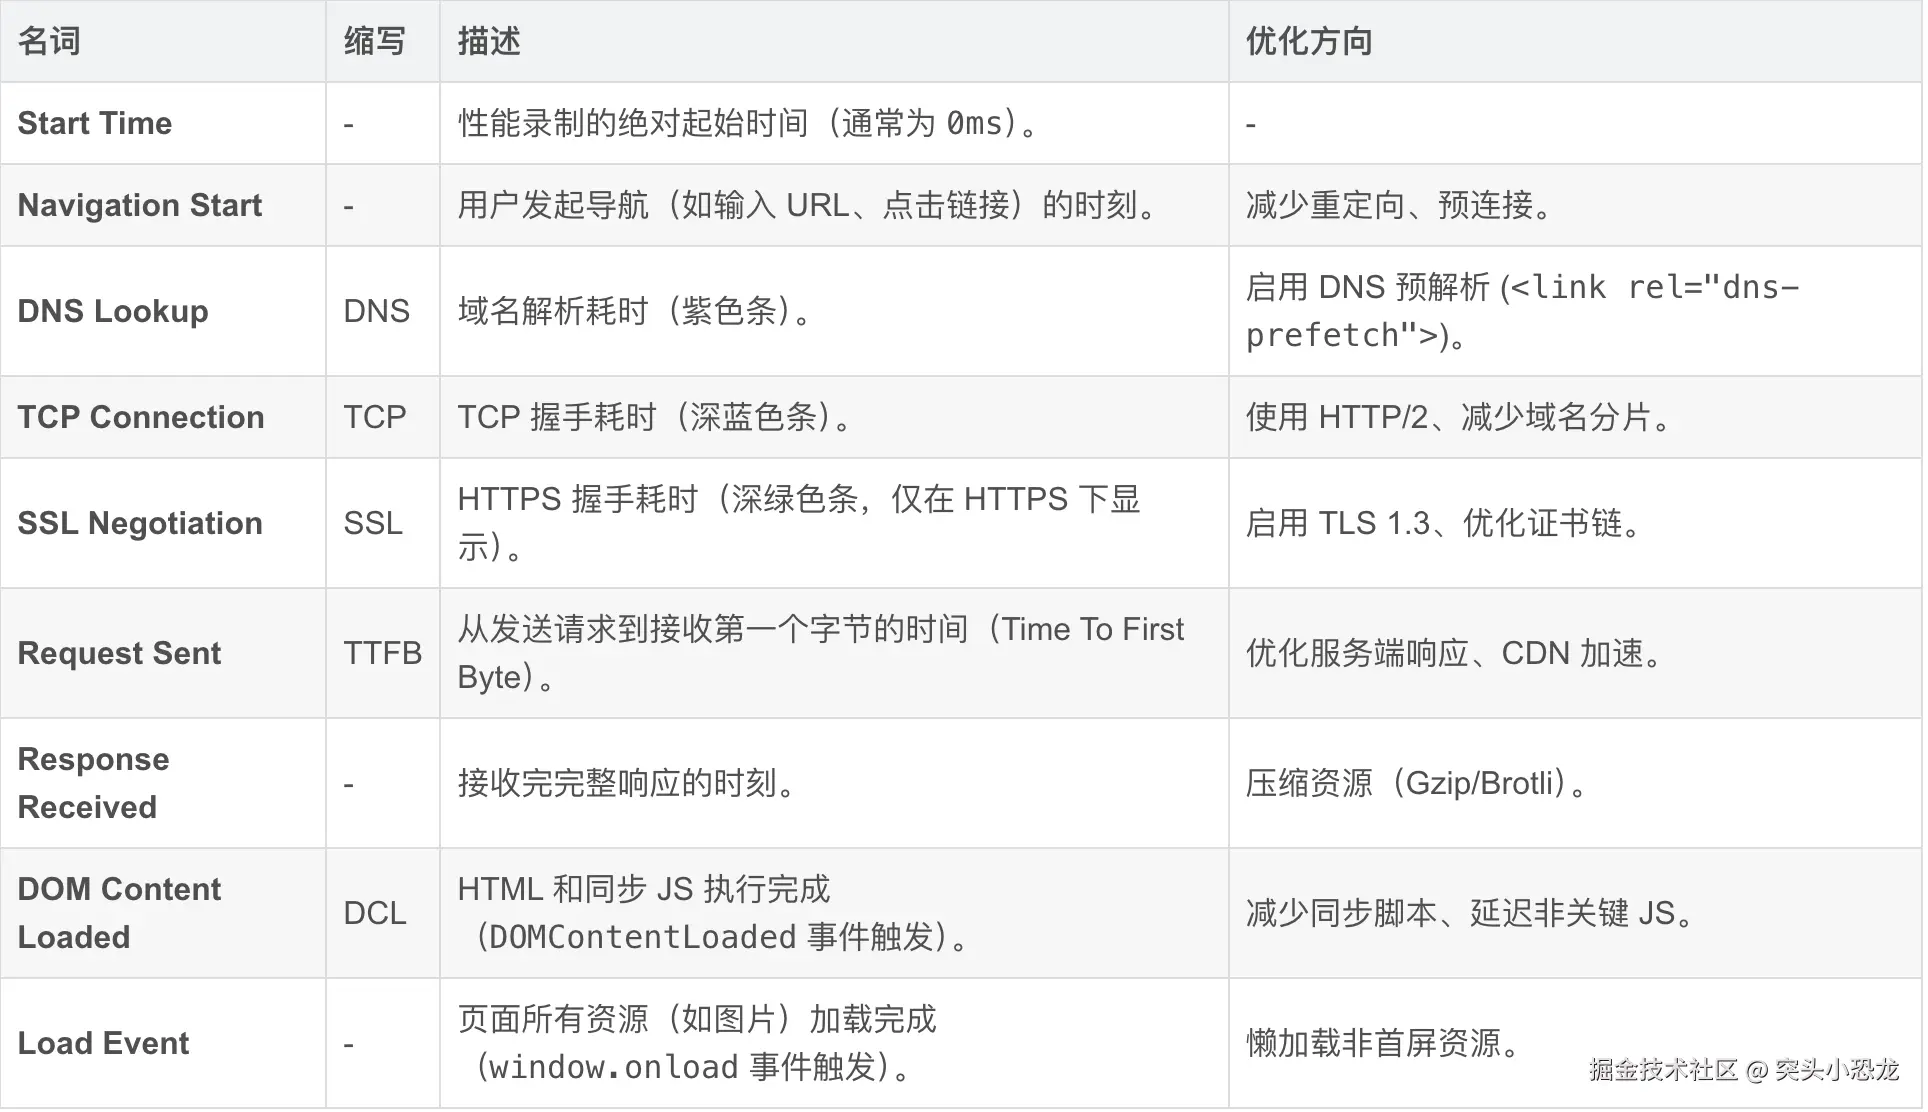Select the Start Time row label
The image size is (1928, 1112).
pos(95,123)
